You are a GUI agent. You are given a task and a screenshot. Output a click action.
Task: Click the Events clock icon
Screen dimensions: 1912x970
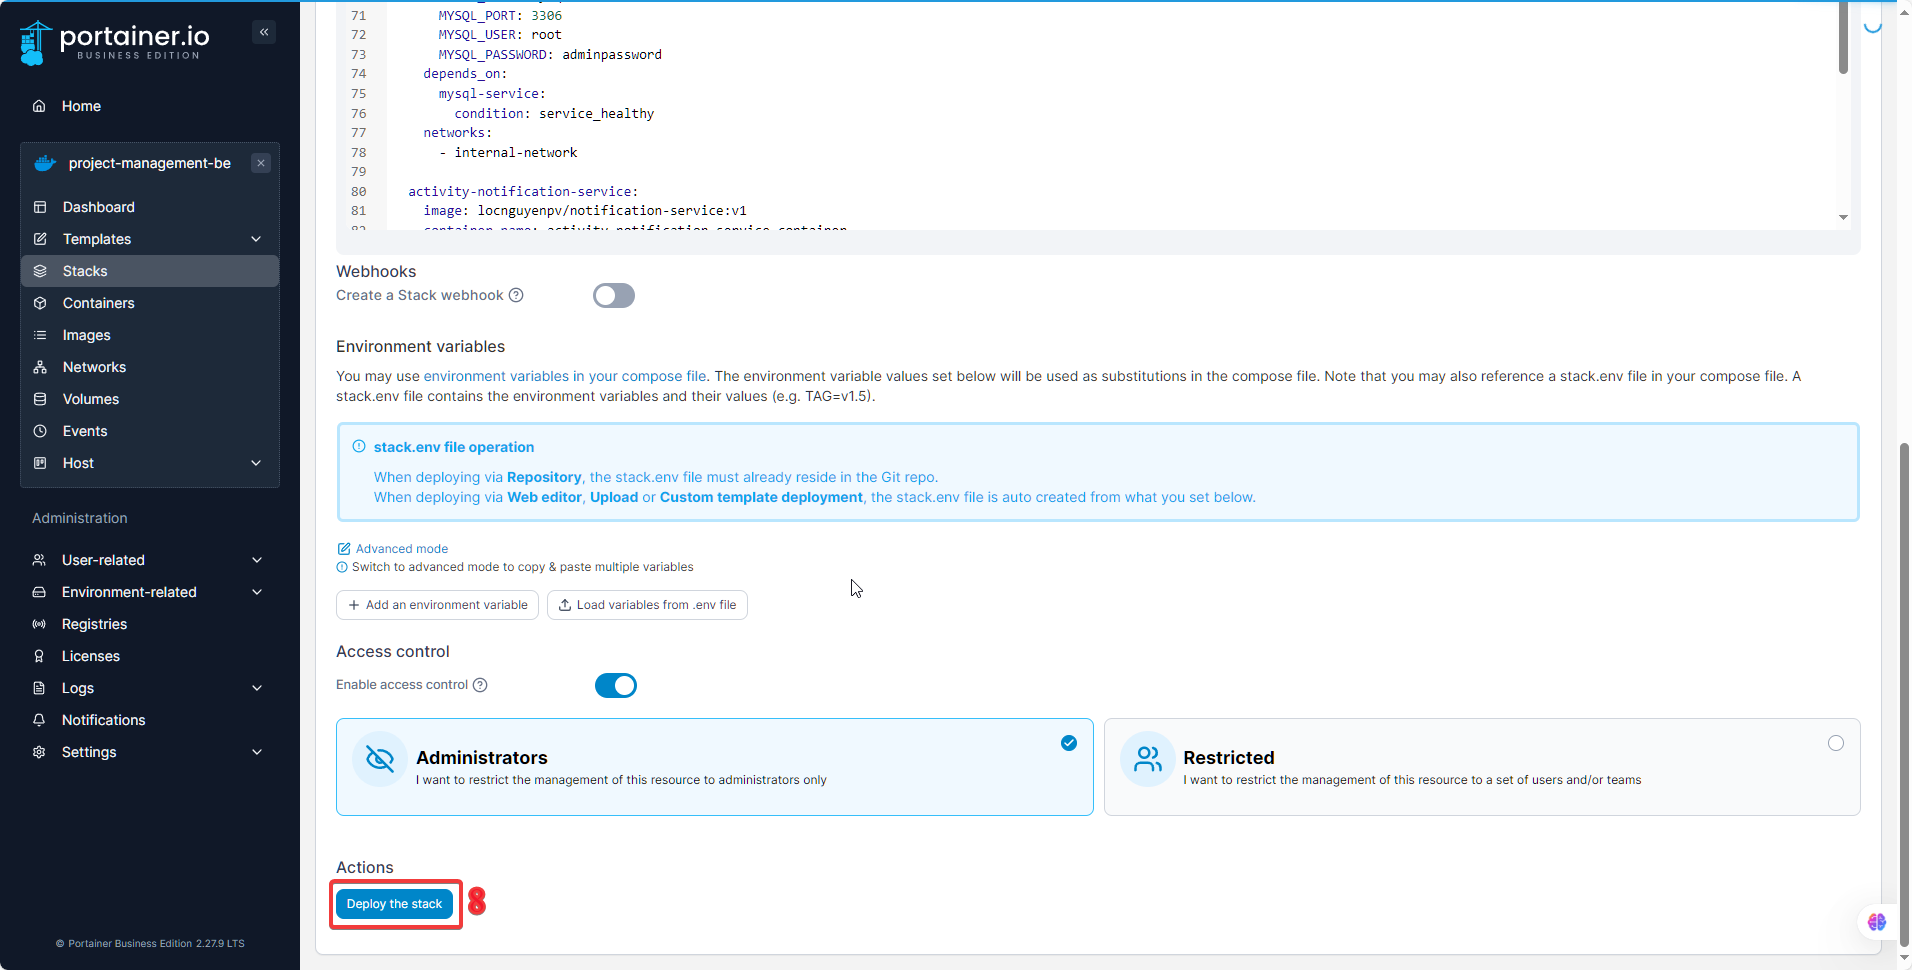pos(40,431)
